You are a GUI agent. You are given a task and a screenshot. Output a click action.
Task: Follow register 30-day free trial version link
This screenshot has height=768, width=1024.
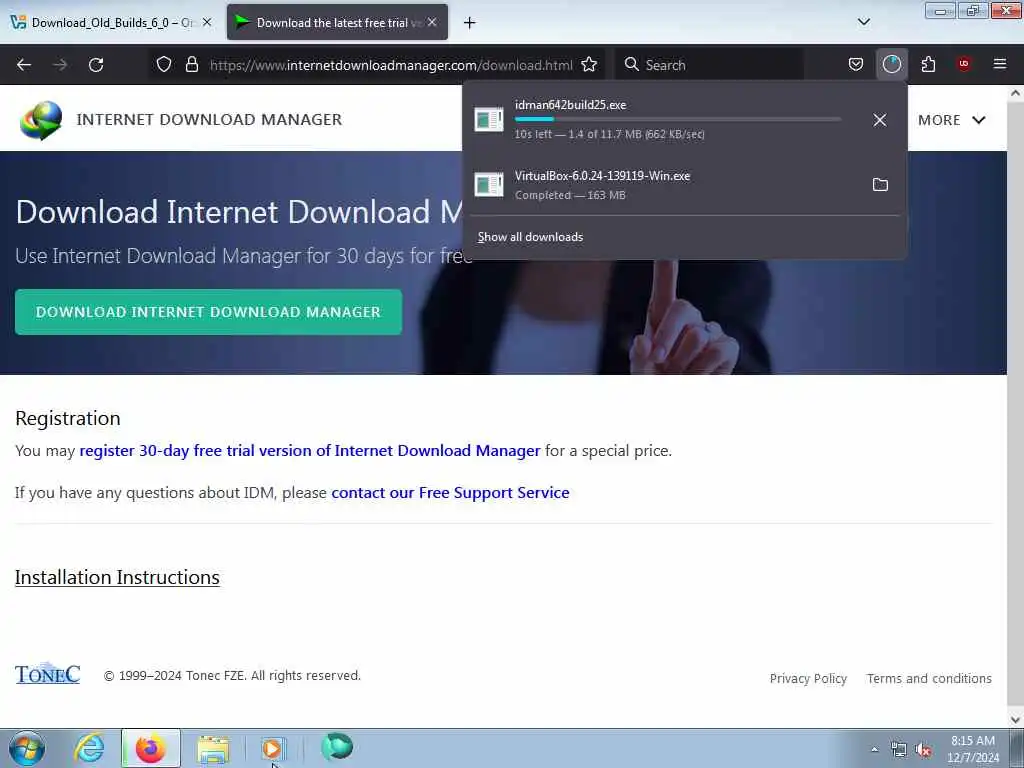tap(310, 451)
